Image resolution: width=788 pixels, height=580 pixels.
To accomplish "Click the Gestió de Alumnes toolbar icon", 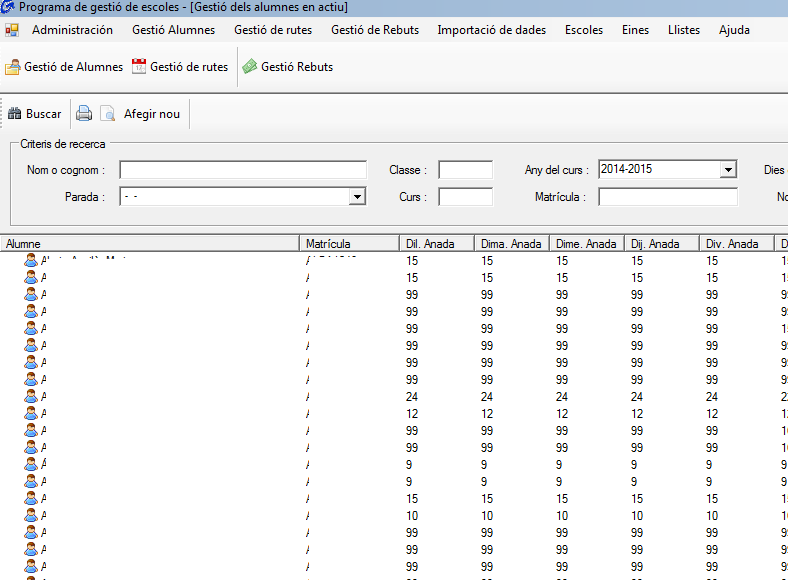I will coord(13,68).
